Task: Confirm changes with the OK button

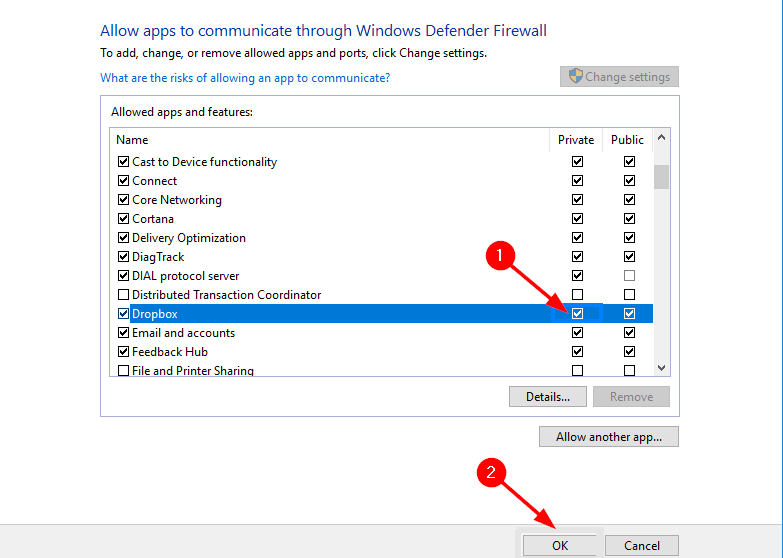Action: 559,545
